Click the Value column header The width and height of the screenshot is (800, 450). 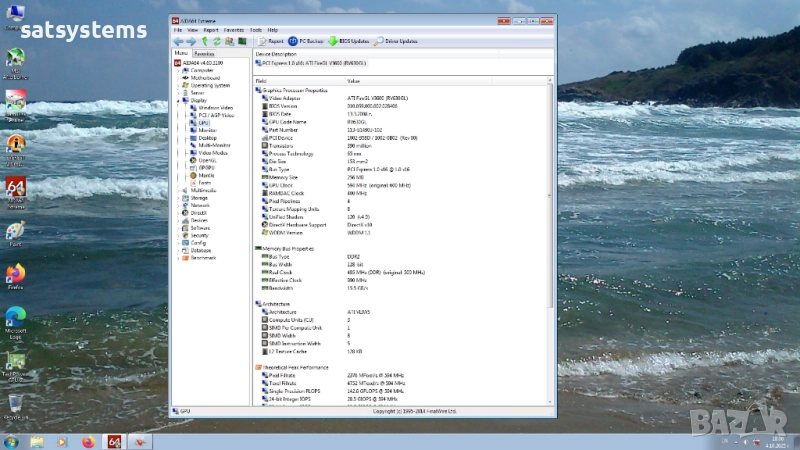point(354,80)
